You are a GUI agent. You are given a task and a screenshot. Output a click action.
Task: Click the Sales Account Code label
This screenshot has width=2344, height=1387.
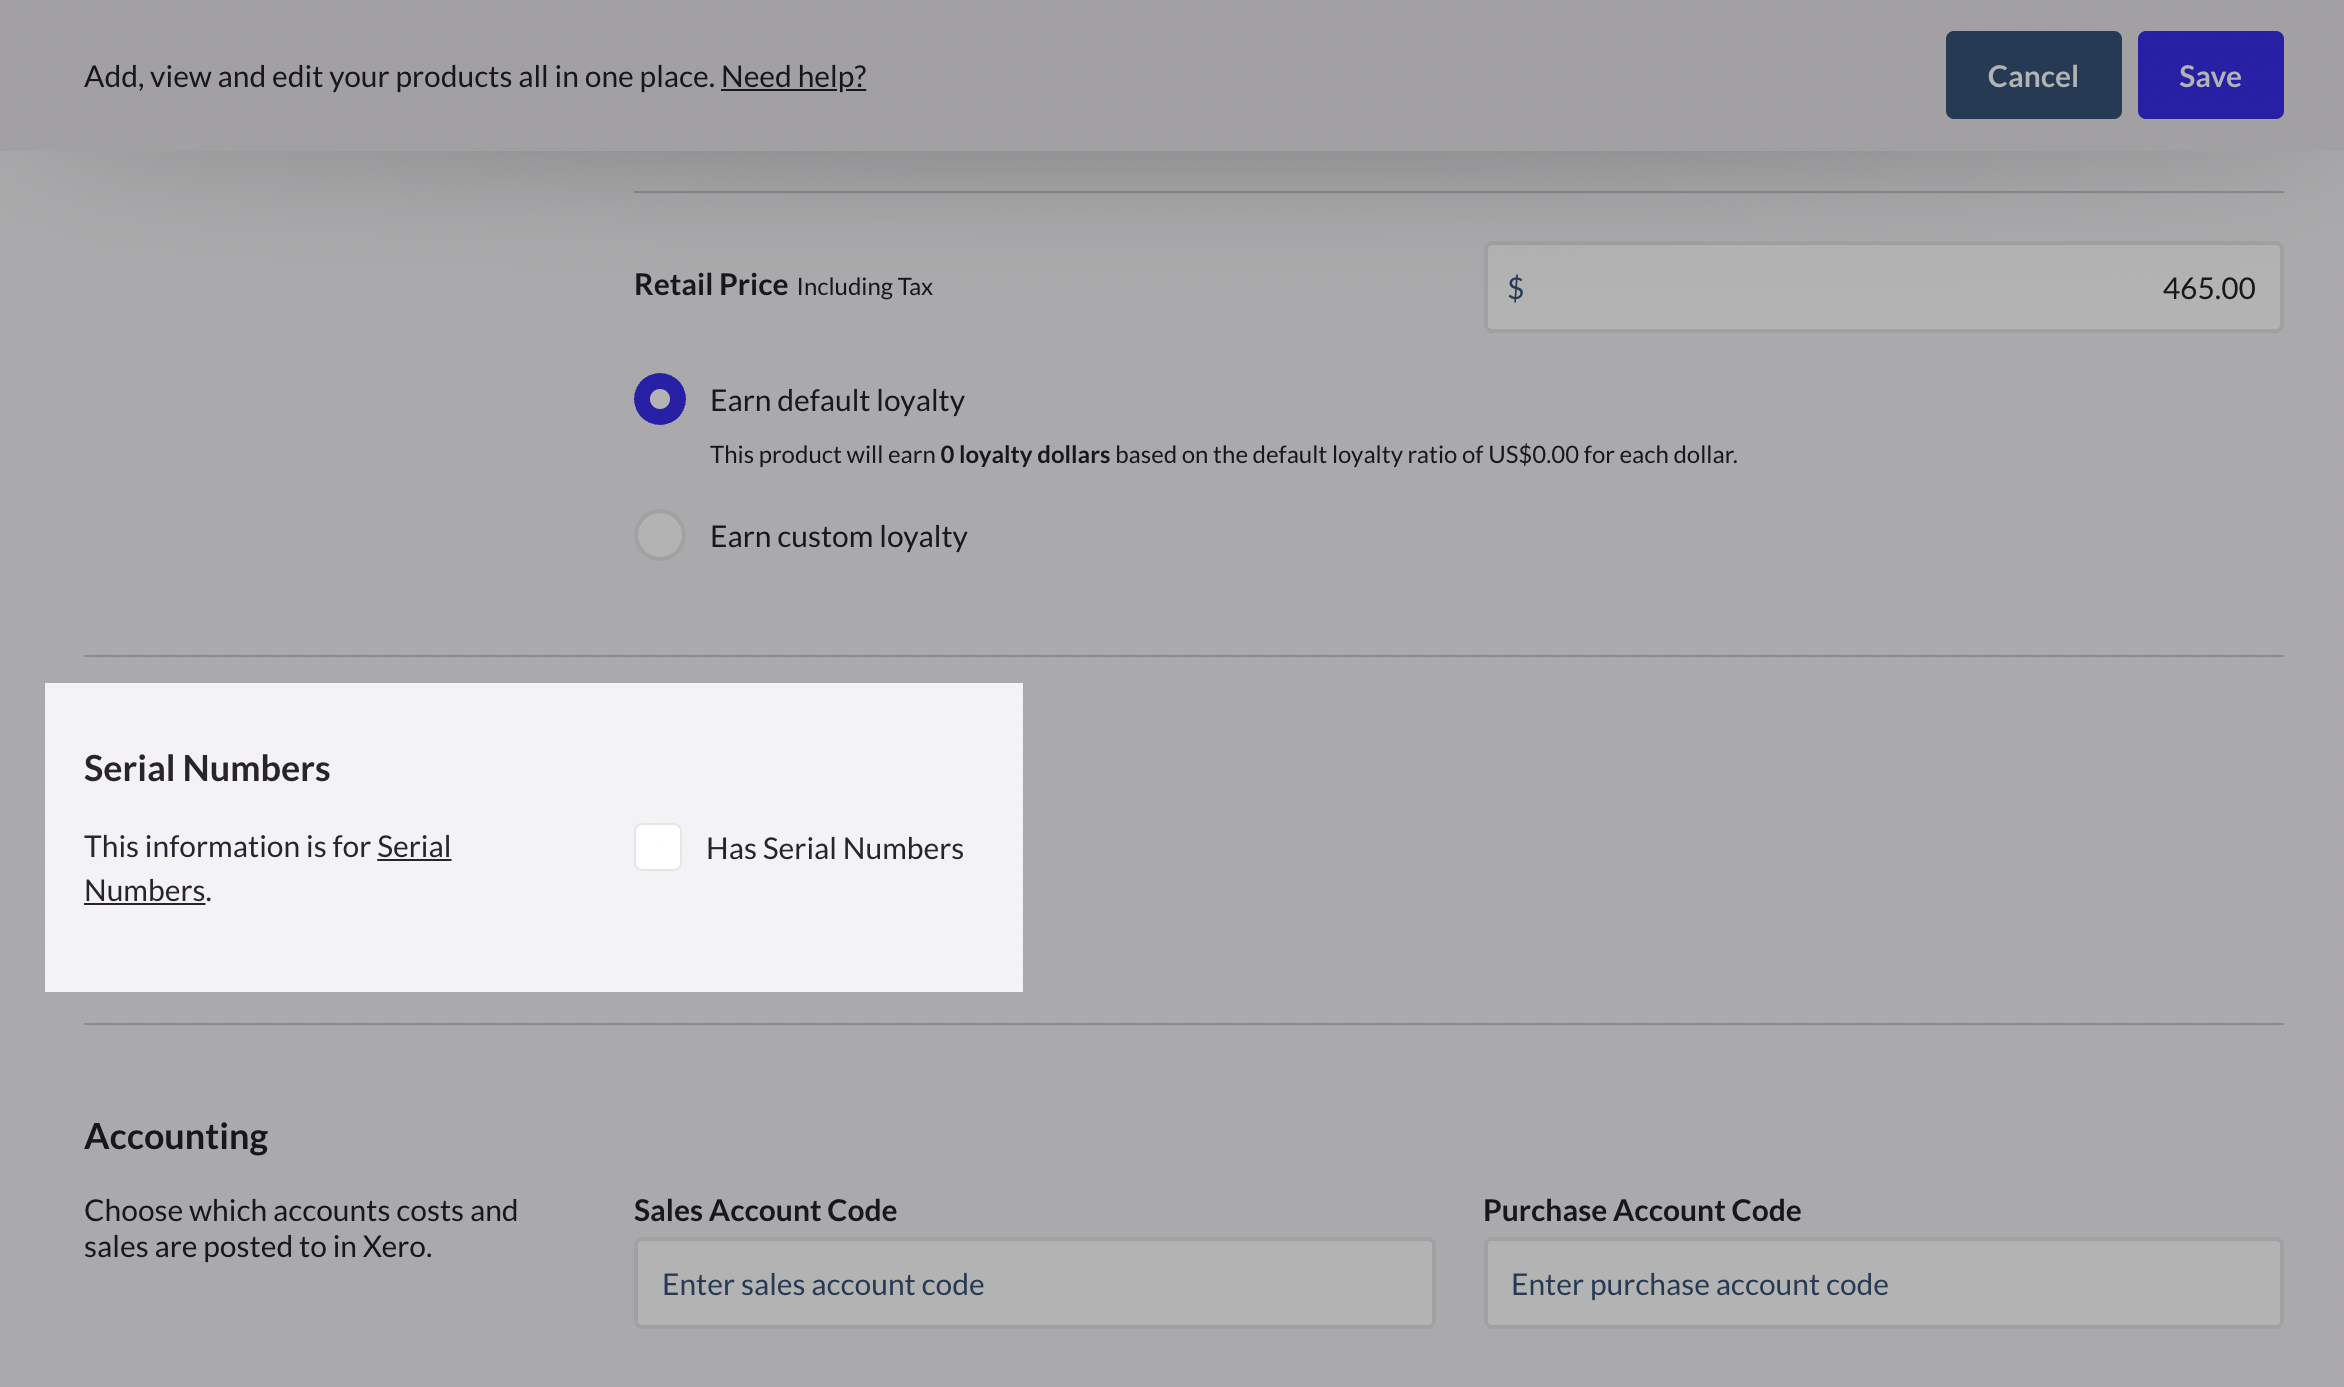pyautogui.click(x=765, y=1210)
